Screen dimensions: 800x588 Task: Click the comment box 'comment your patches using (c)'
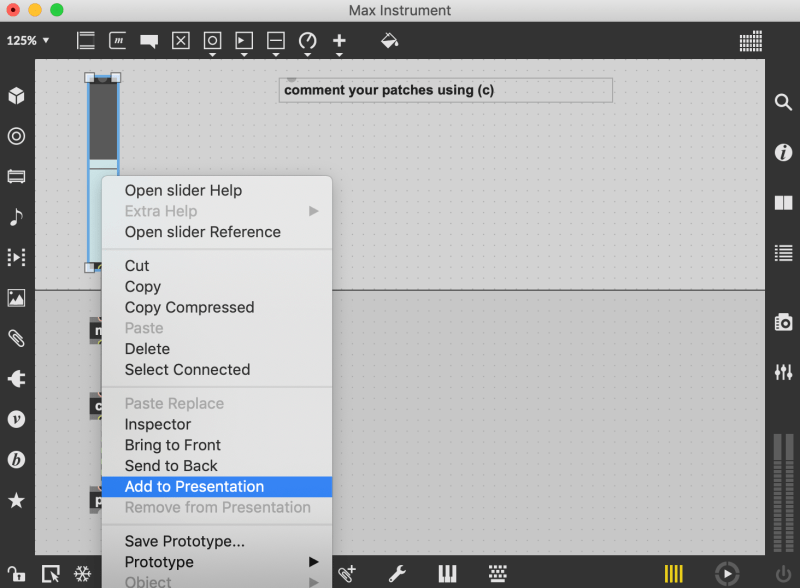click(445, 90)
